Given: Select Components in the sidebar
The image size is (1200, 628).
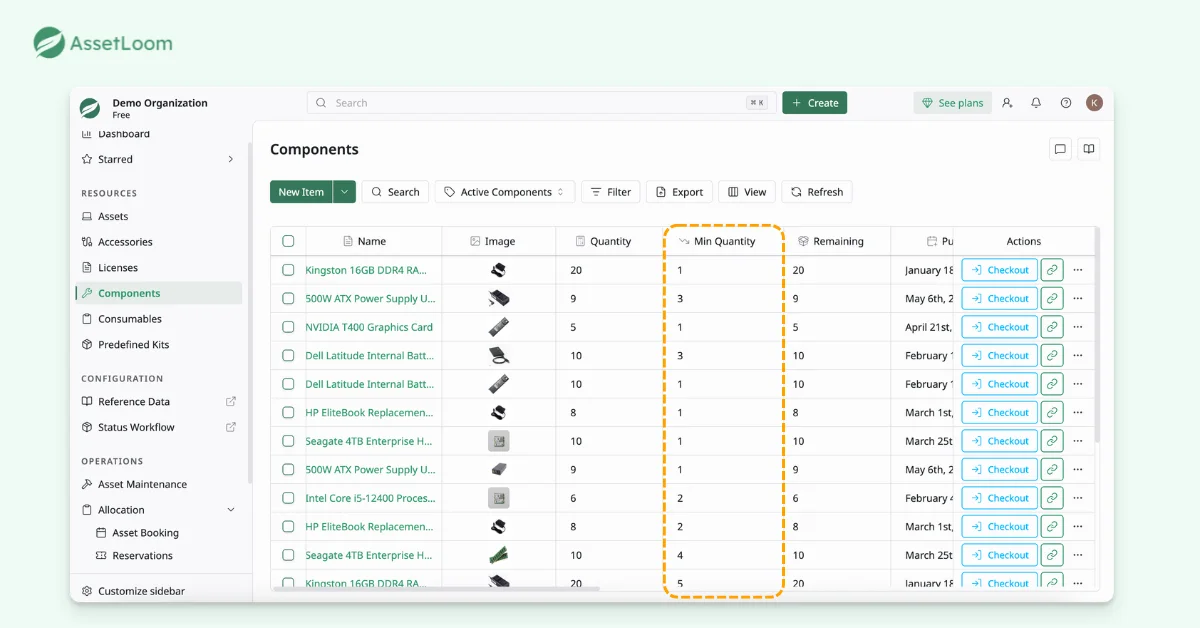Looking at the screenshot, I should (x=158, y=293).
